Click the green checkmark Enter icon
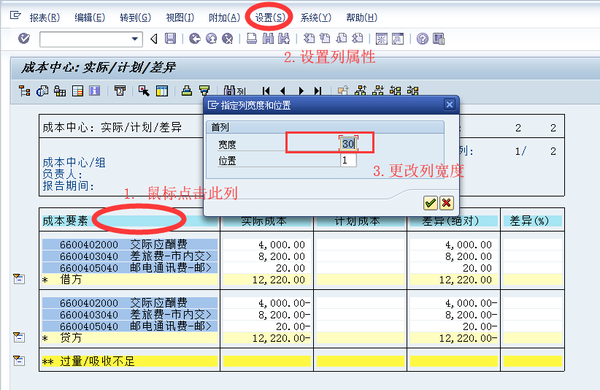The image size is (600, 390). pyautogui.click(x=24, y=38)
